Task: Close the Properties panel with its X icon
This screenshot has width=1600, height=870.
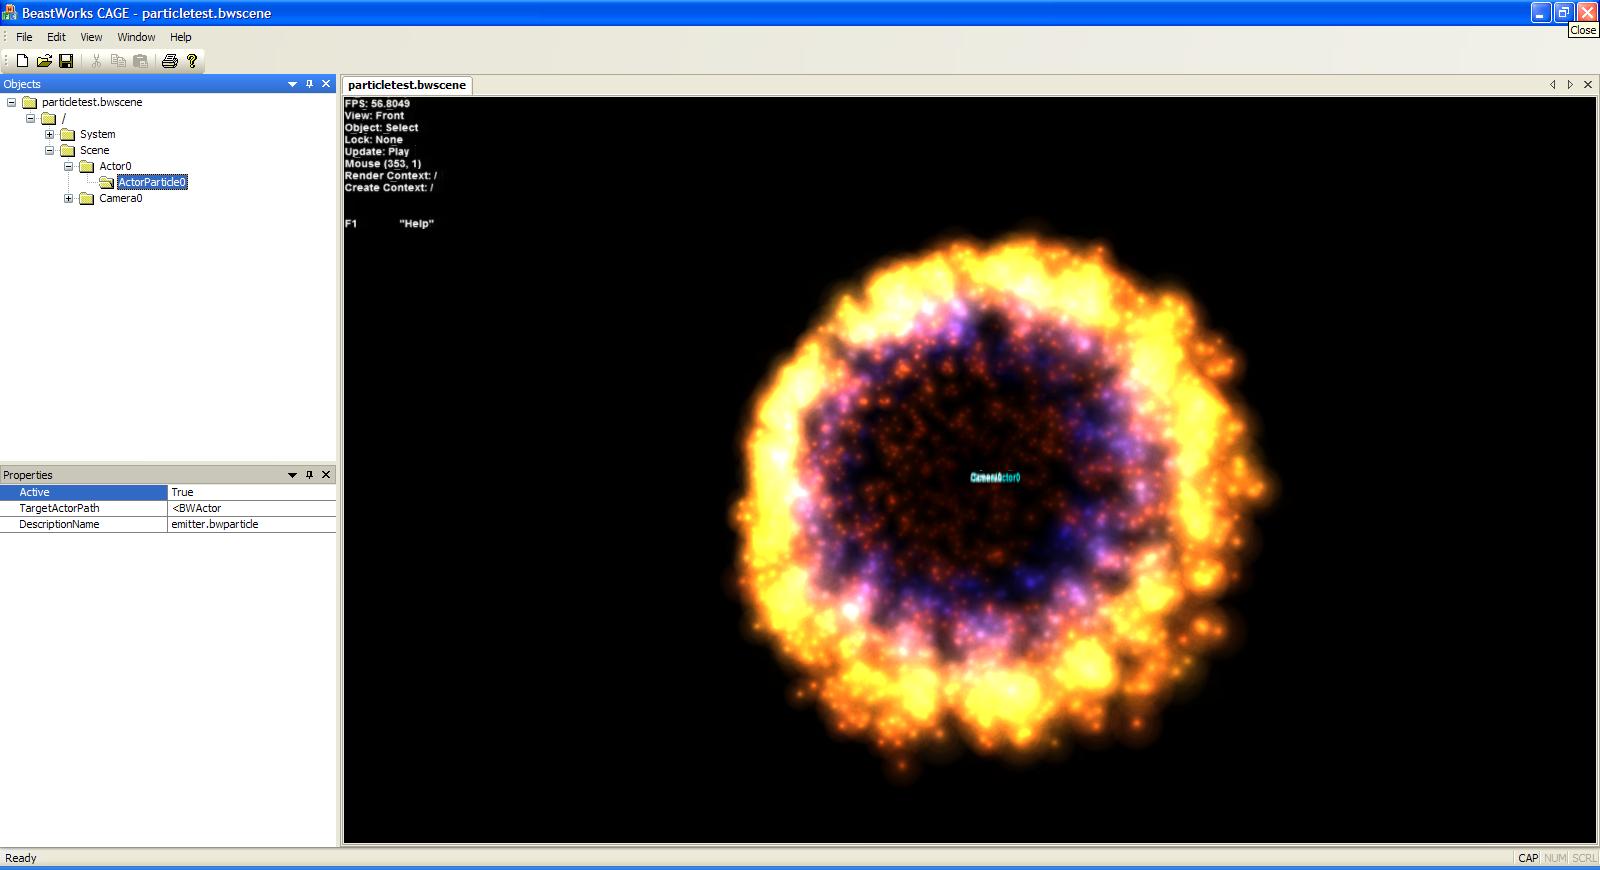Action: coord(326,475)
